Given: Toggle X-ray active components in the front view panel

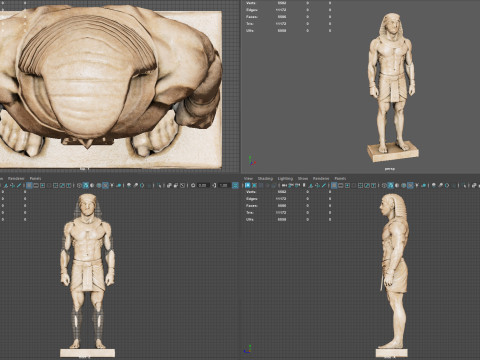Looking at the screenshot, I should (x=176, y=185).
